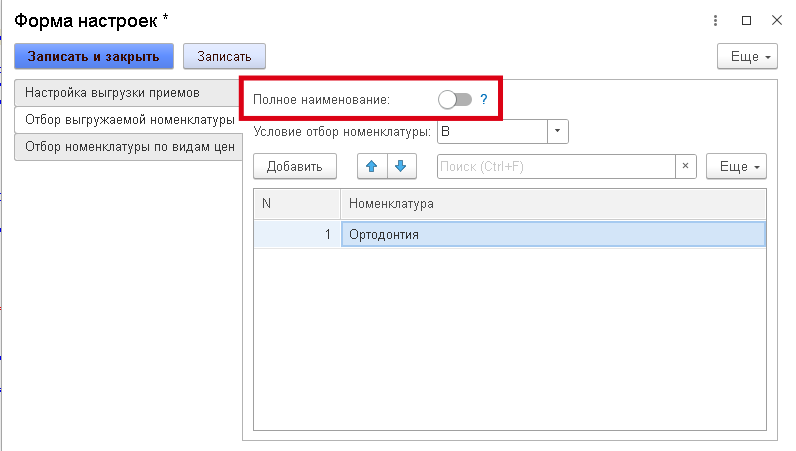Open the top-right 'Еще' dropdown menu
Screen dimensions: 796x451
747,57
